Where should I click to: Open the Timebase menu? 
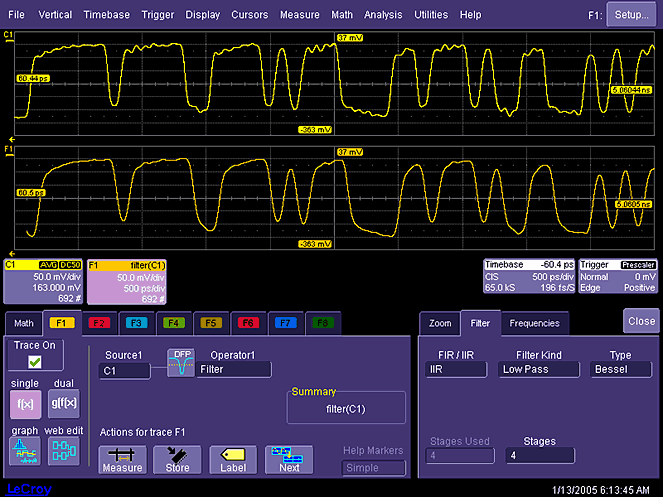click(x=106, y=15)
